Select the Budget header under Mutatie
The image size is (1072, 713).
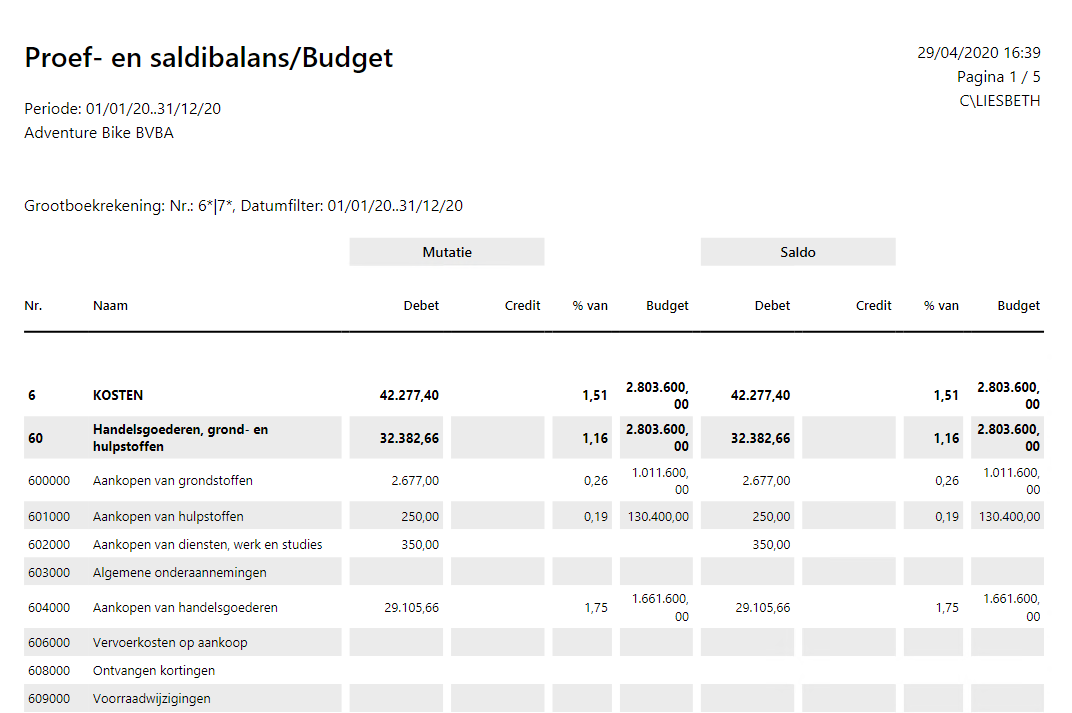[667, 305]
